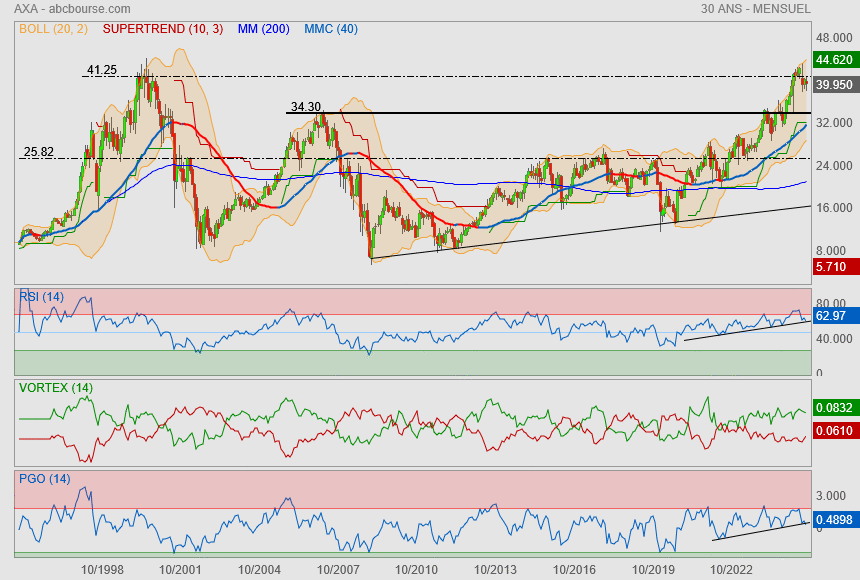Click the blue RSI value 62.97 tag
The height and width of the screenshot is (580, 860).
point(832,316)
